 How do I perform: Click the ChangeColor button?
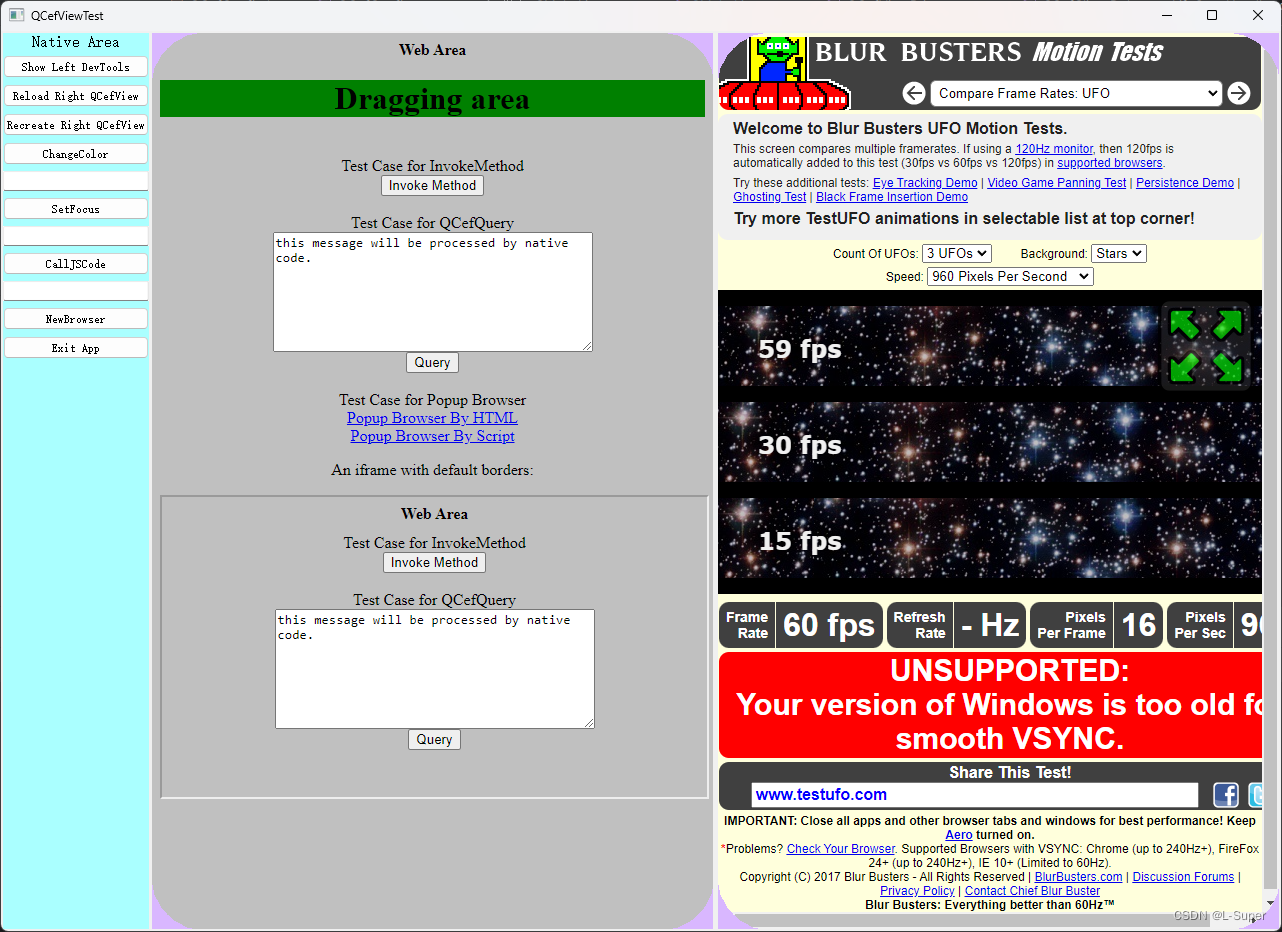76,154
